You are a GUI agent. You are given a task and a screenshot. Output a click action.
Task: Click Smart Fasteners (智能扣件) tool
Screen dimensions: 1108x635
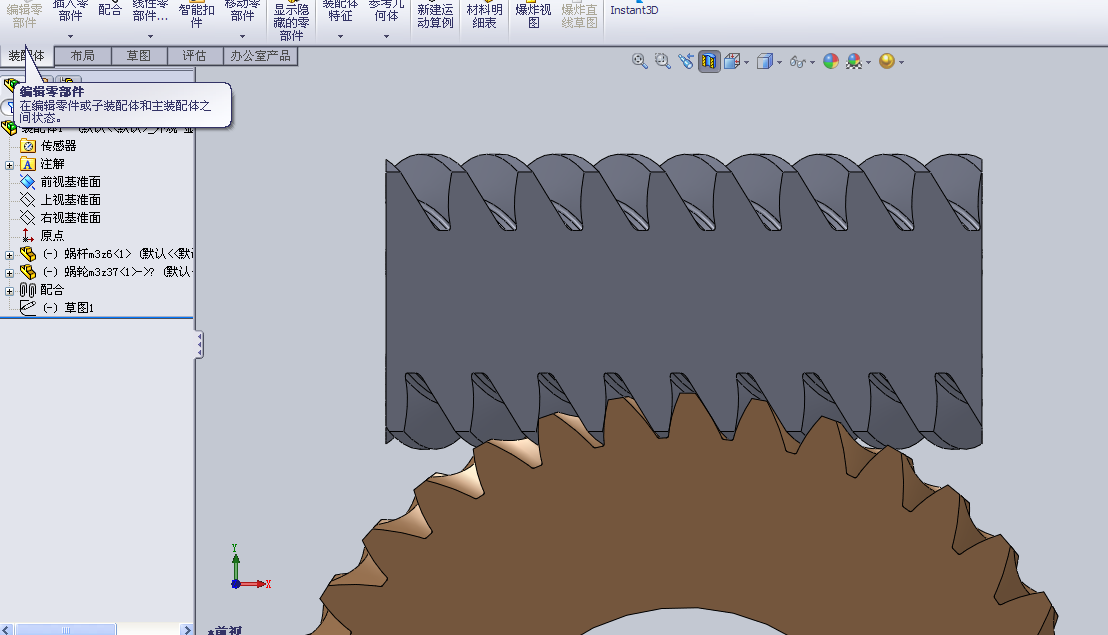click(x=196, y=14)
